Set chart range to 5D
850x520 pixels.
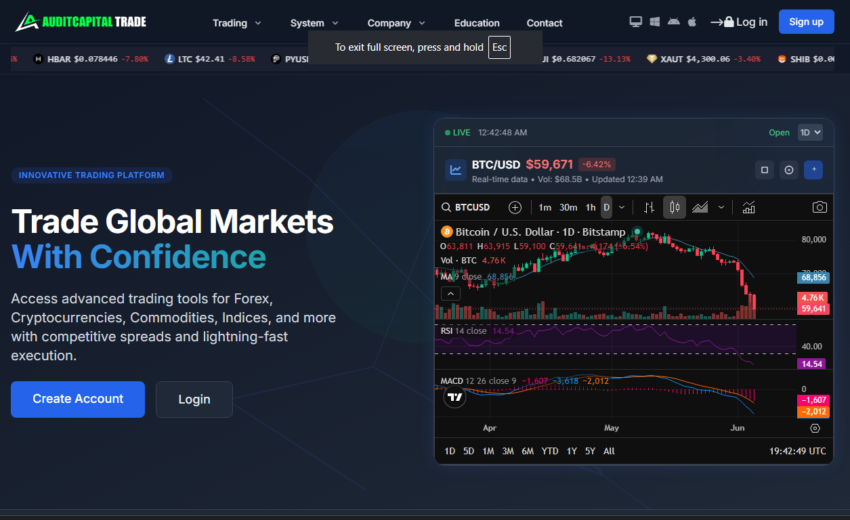pyautogui.click(x=469, y=451)
